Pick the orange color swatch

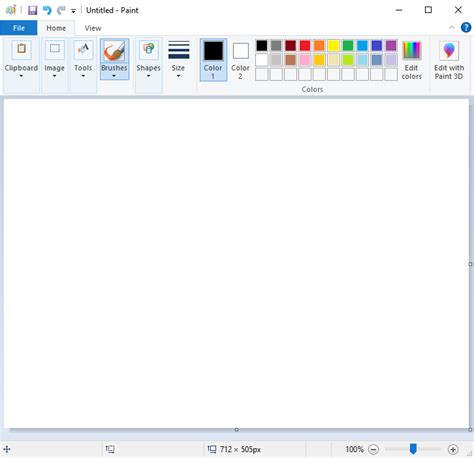click(x=319, y=45)
